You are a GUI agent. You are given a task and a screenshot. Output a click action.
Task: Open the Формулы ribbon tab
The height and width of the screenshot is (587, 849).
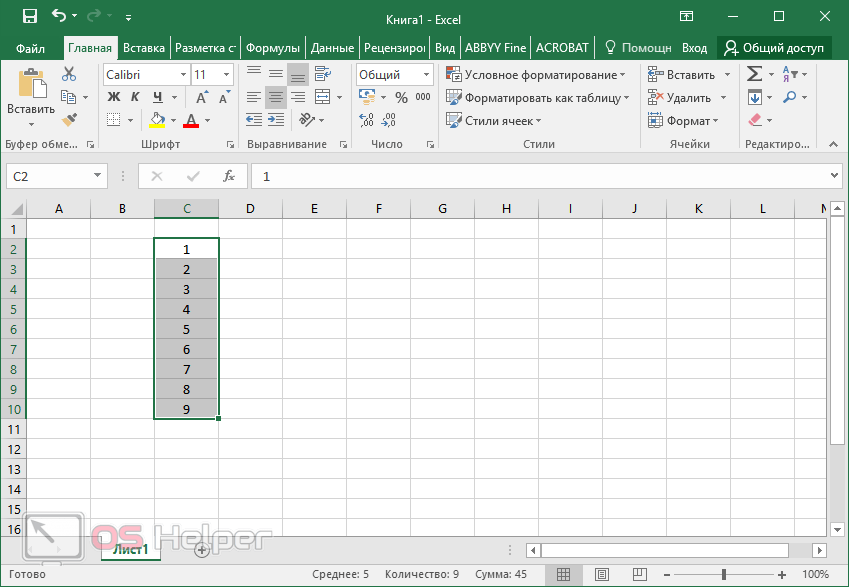click(272, 47)
